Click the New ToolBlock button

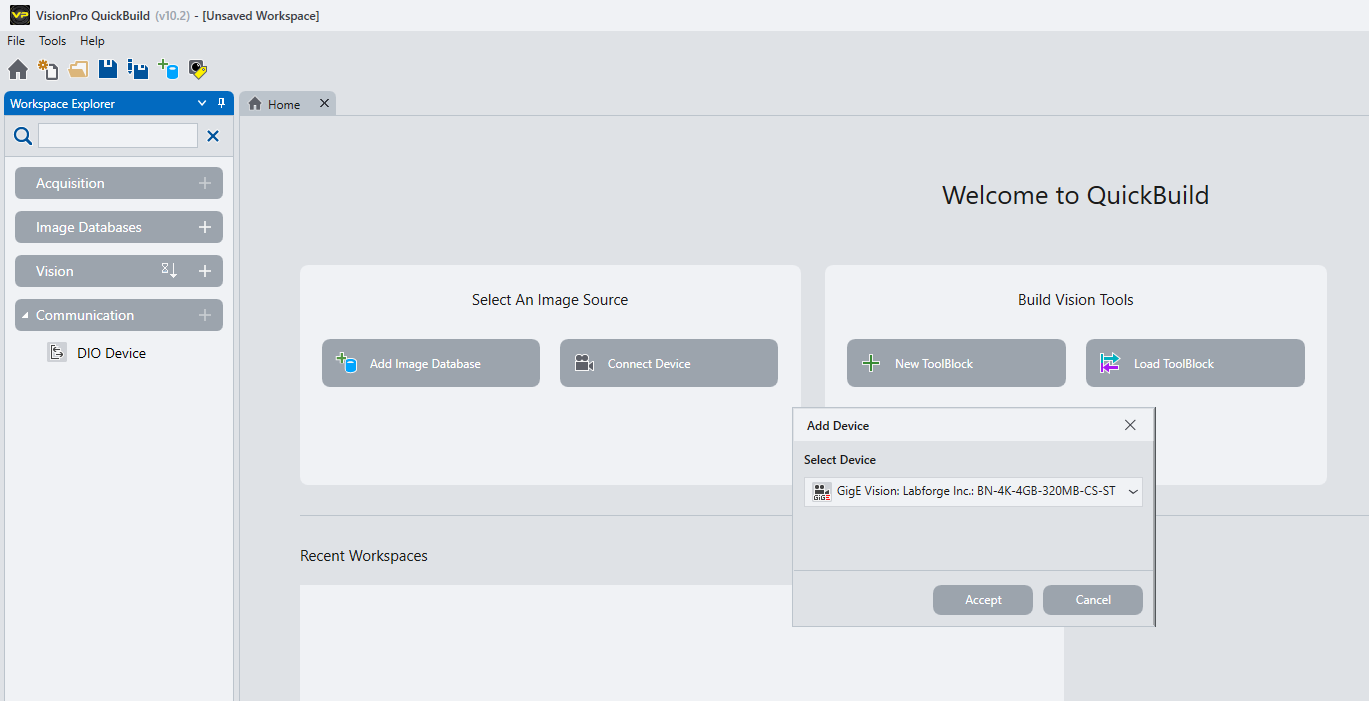[x=956, y=363]
